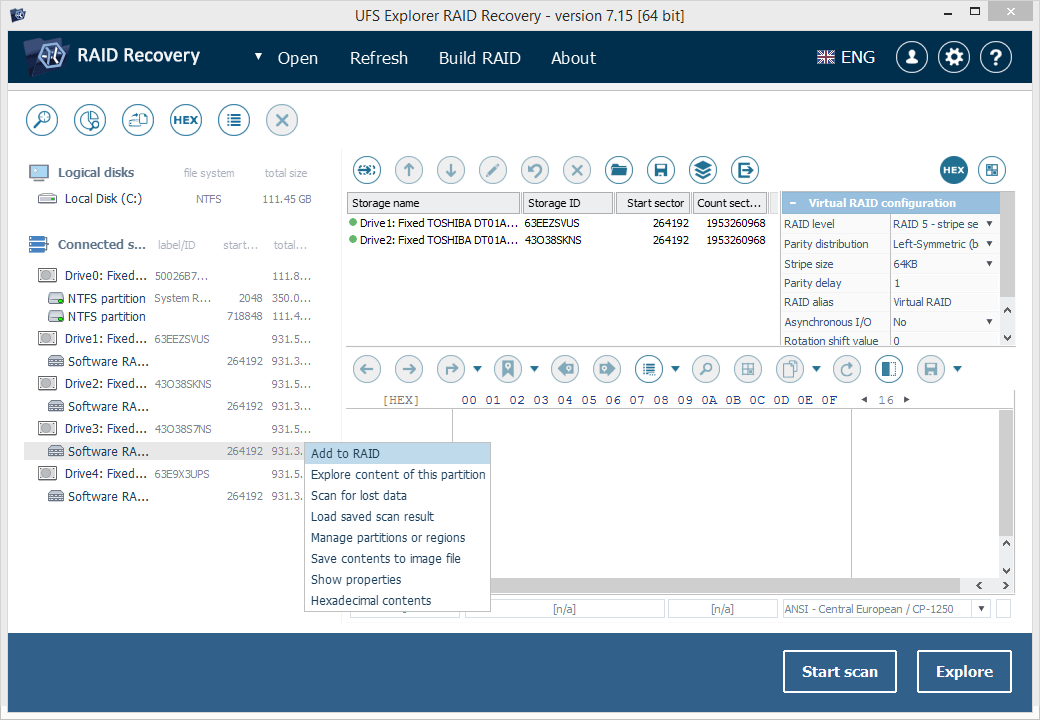Toggle the split panel view icon
The image size is (1040, 720).
[889, 369]
